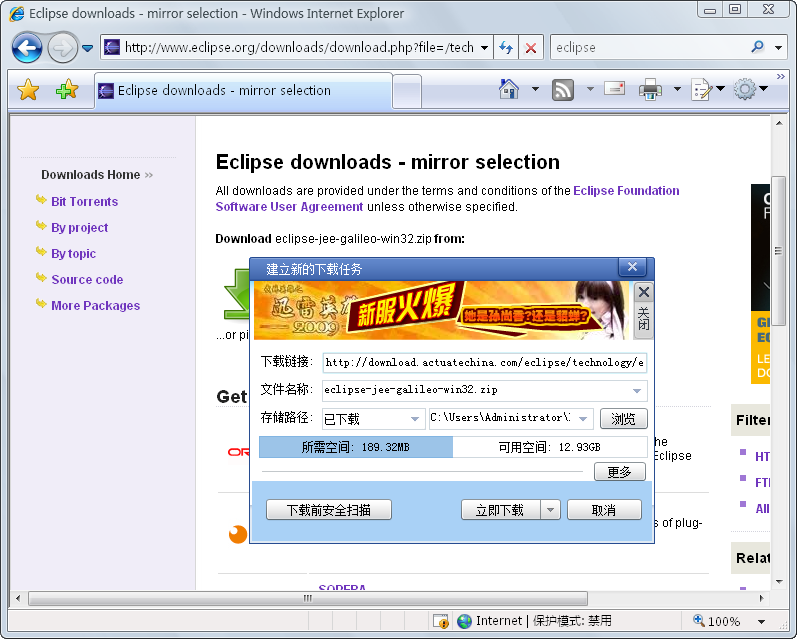The width and height of the screenshot is (797, 639).
Task: Click the Stop loading icon
Action: pyautogui.click(x=531, y=47)
